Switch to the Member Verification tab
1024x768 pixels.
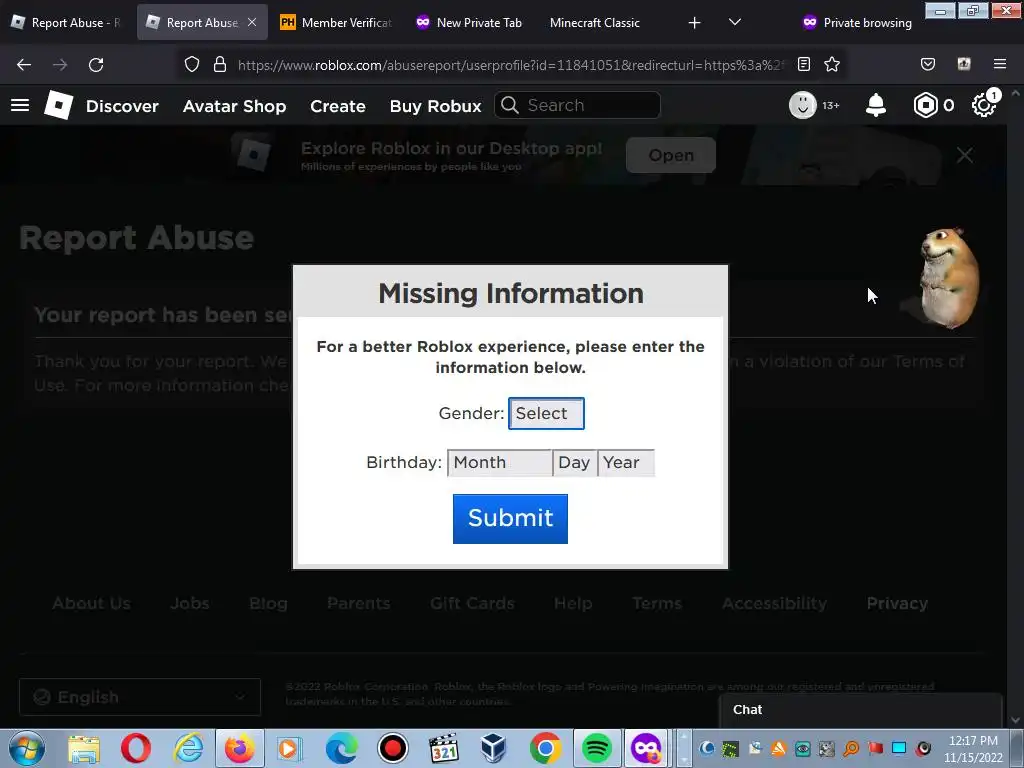(x=335, y=23)
